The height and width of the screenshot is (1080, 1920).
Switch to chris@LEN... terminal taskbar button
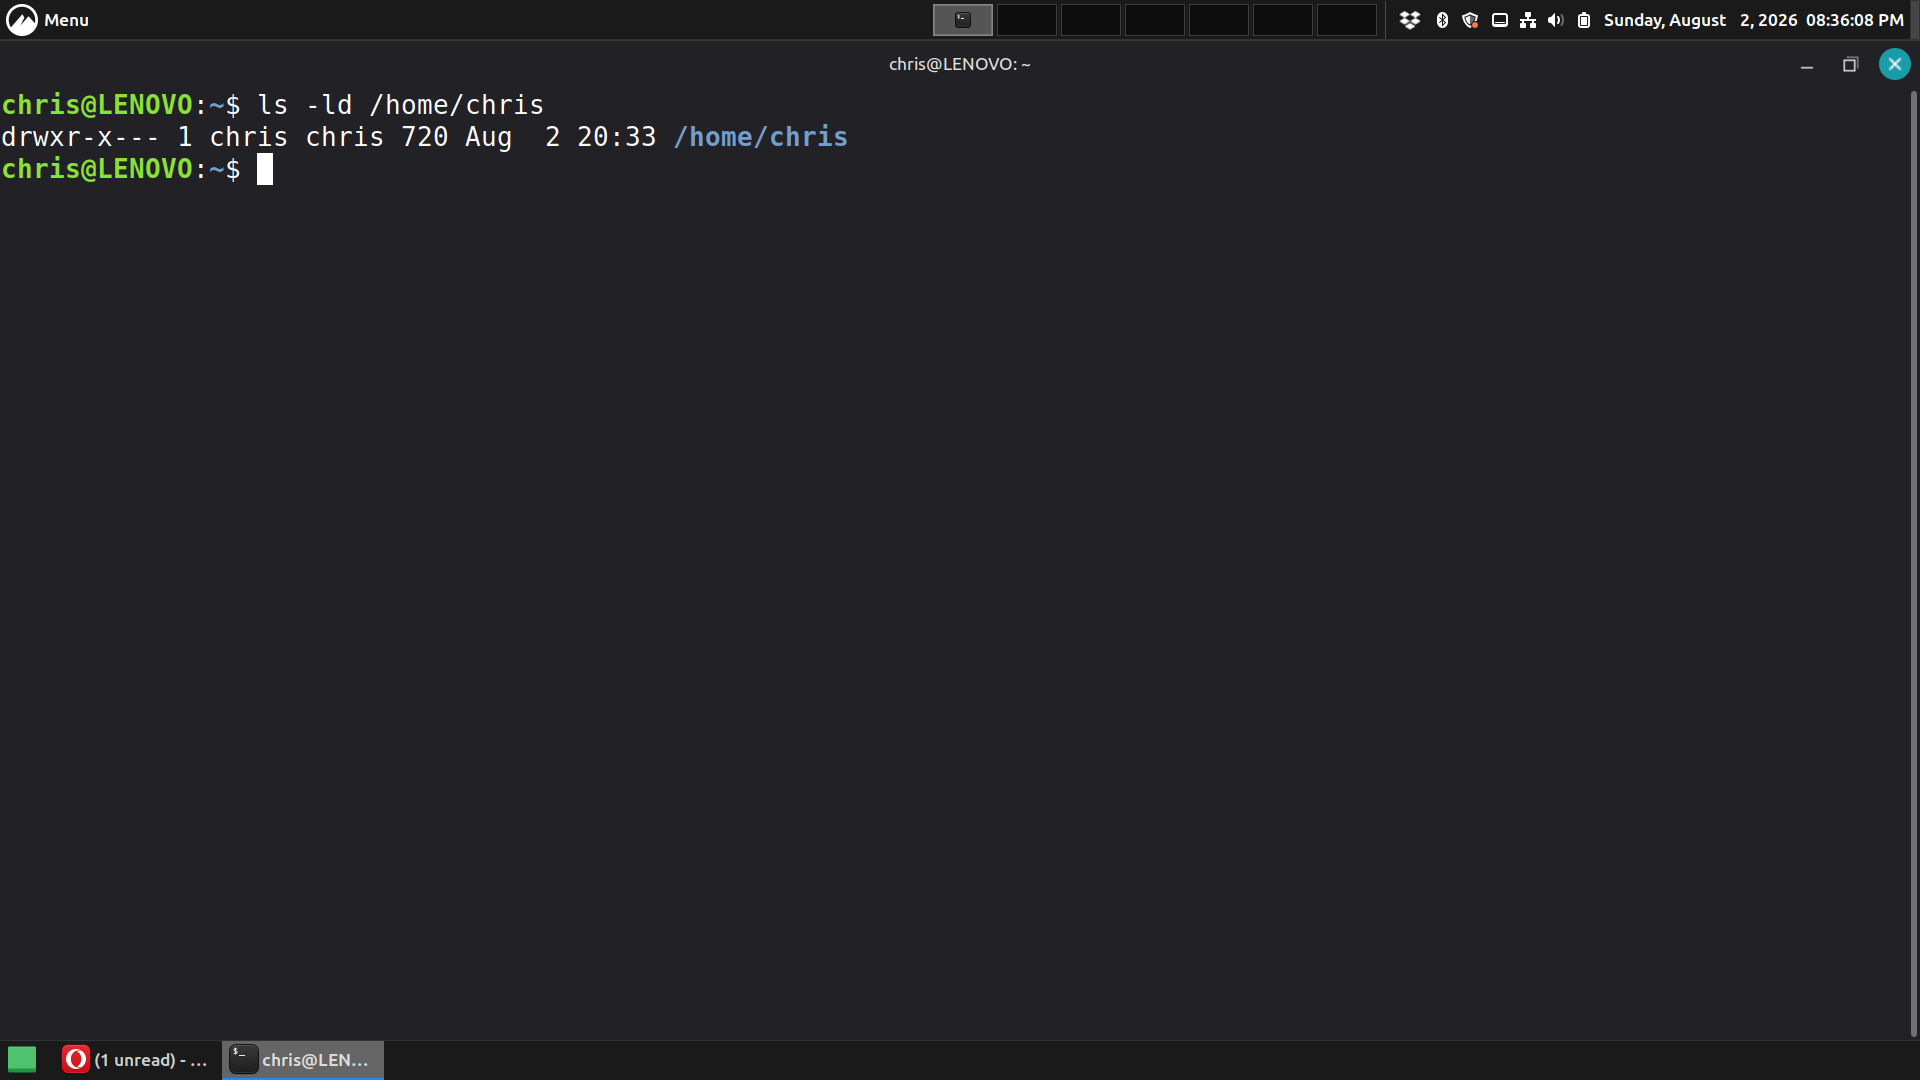pos(303,1060)
